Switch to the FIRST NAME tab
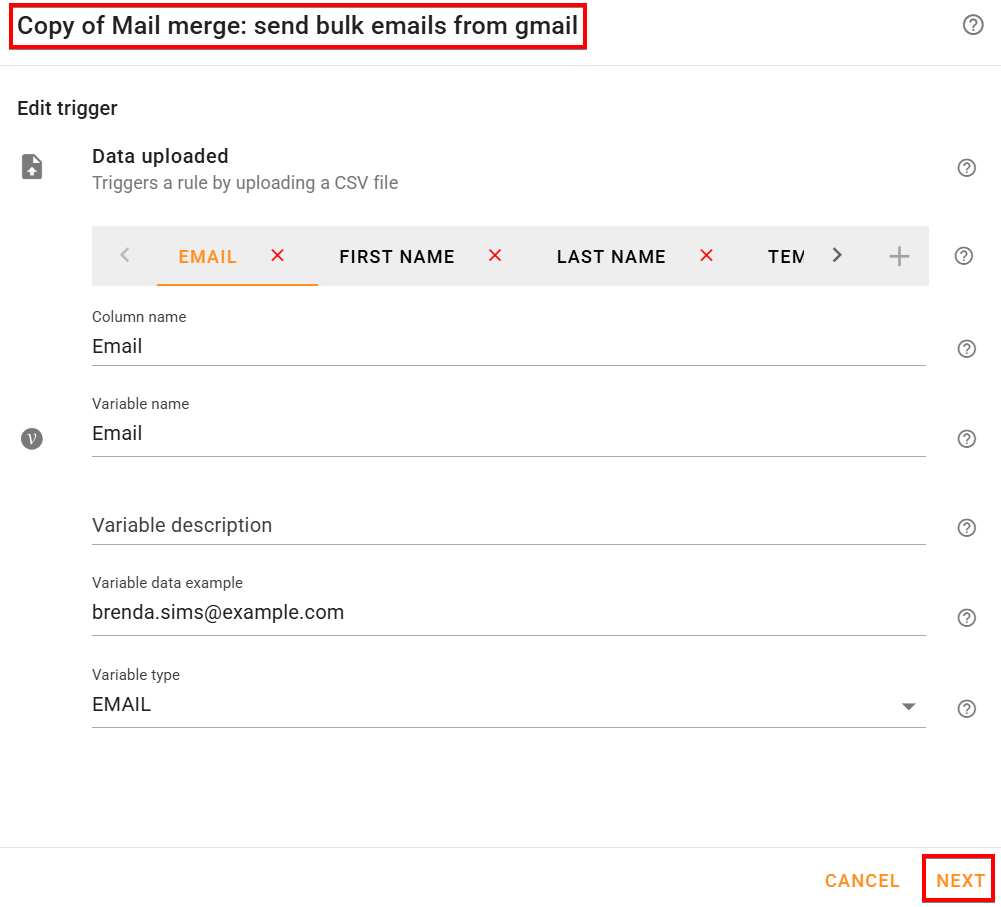1001x907 pixels. [x=396, y=256]
